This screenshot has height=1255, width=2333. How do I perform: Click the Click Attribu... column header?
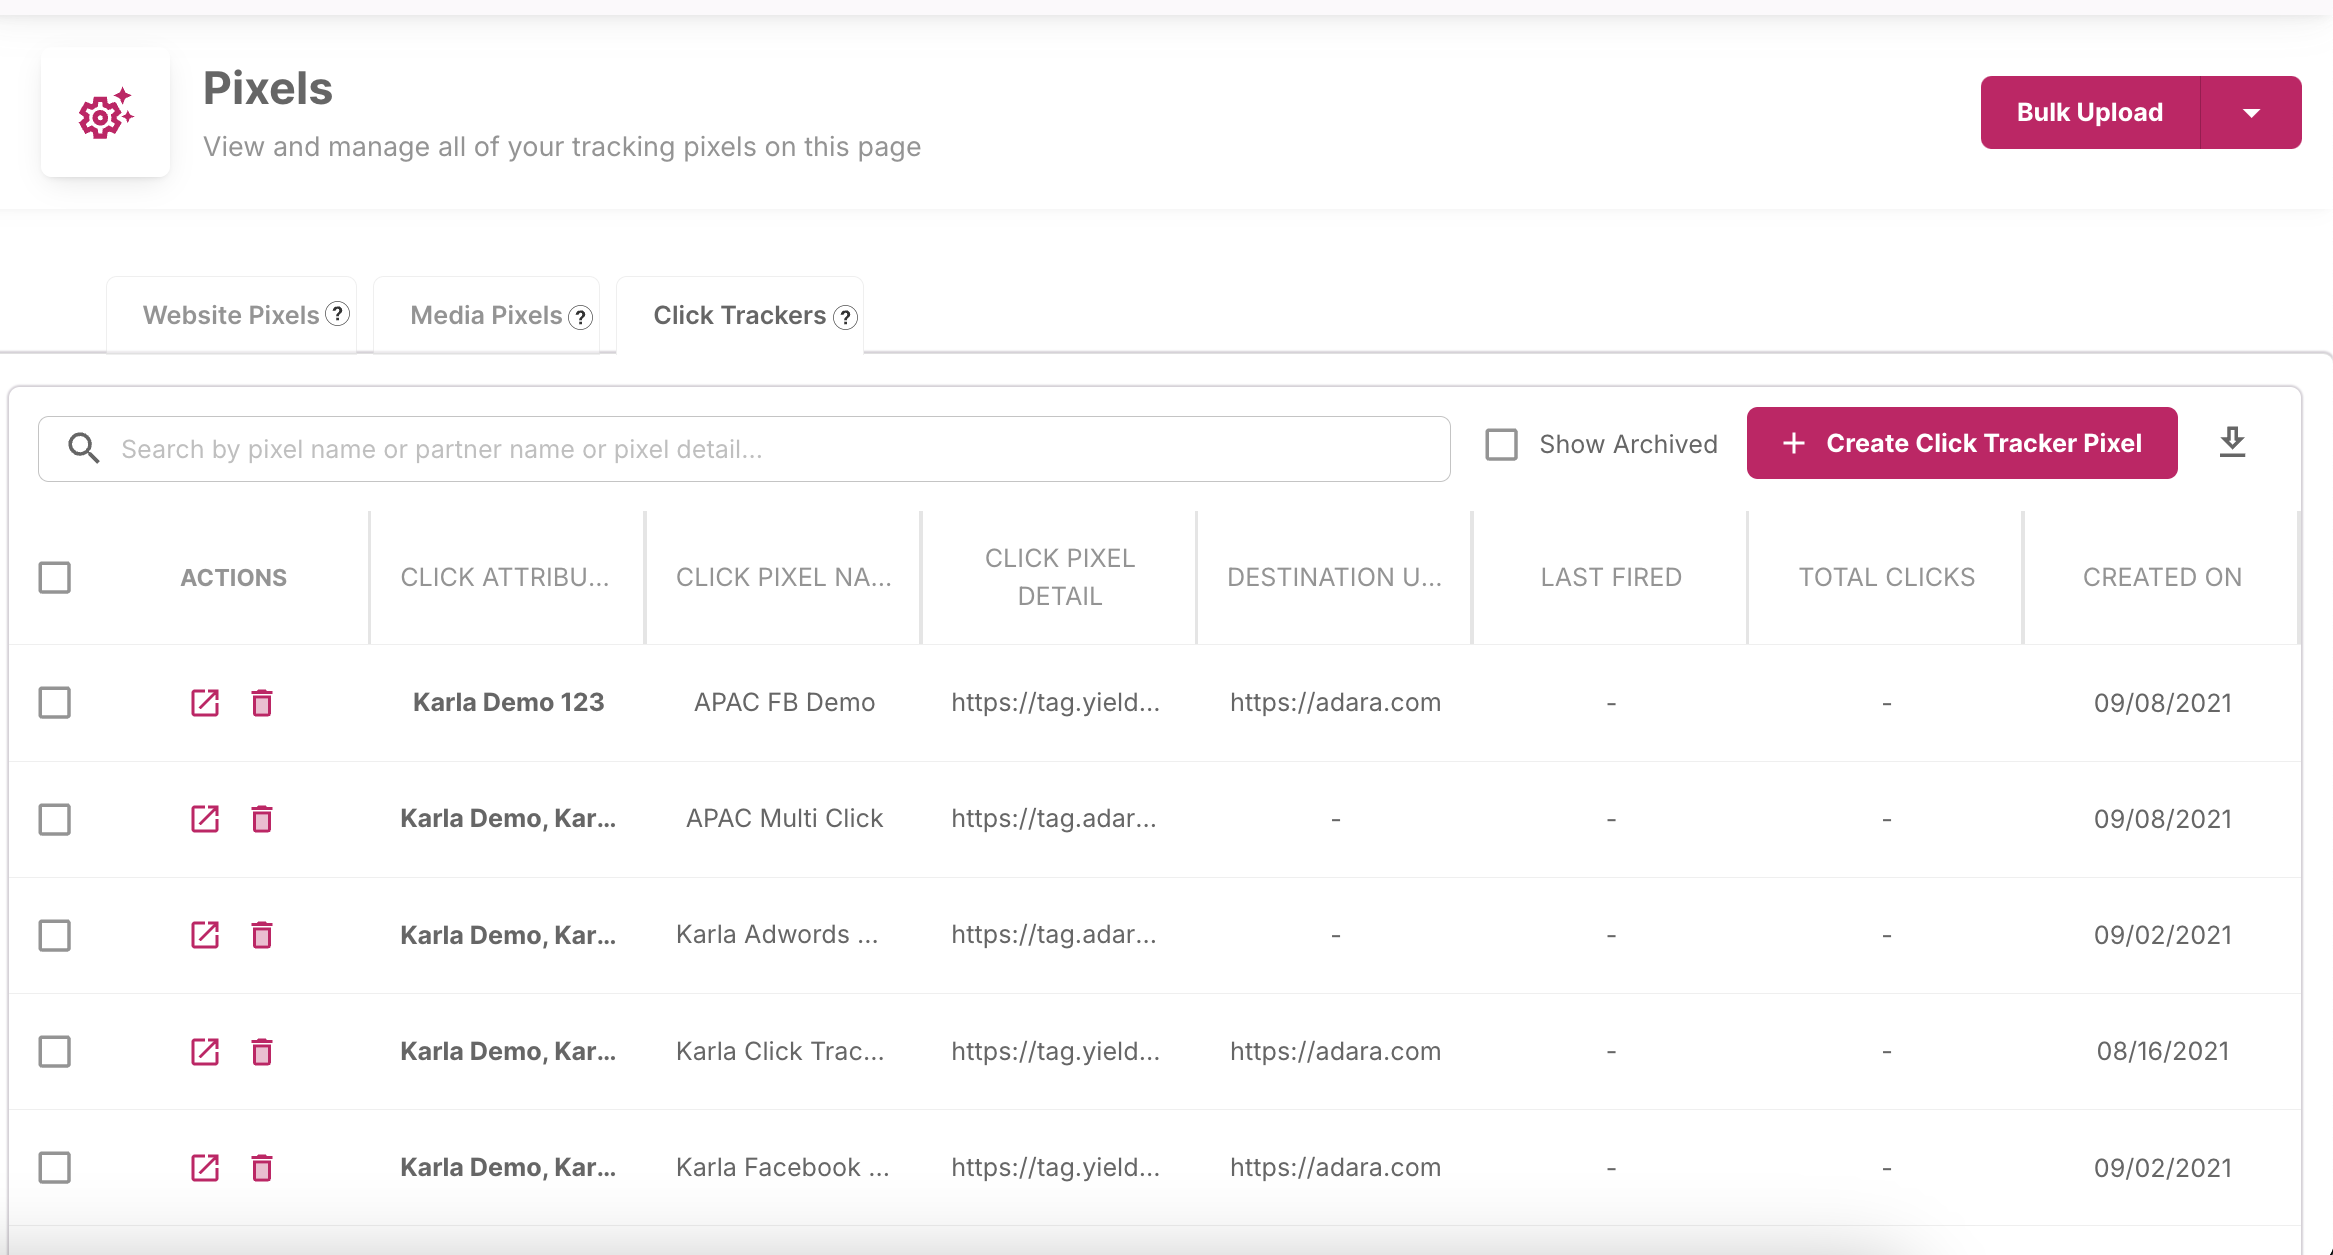(x=505, y=577)
